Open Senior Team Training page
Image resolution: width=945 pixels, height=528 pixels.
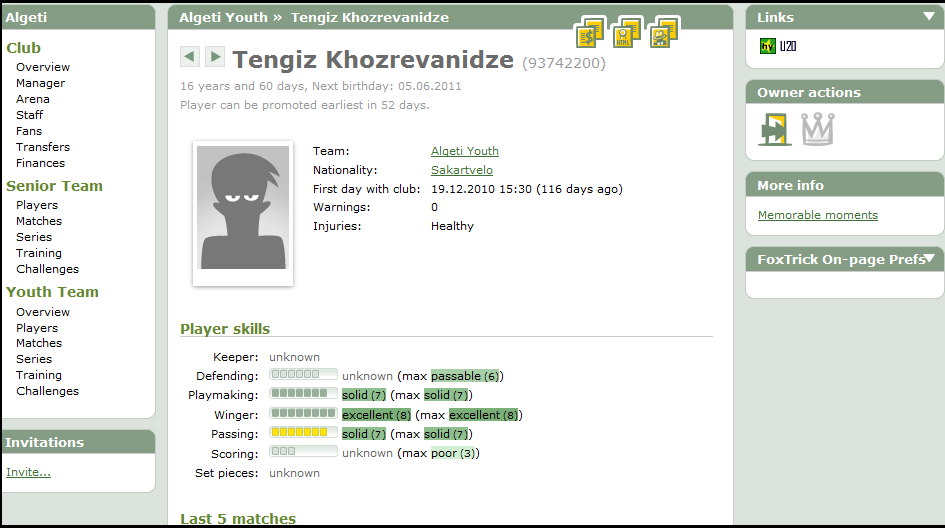(39, 253)
